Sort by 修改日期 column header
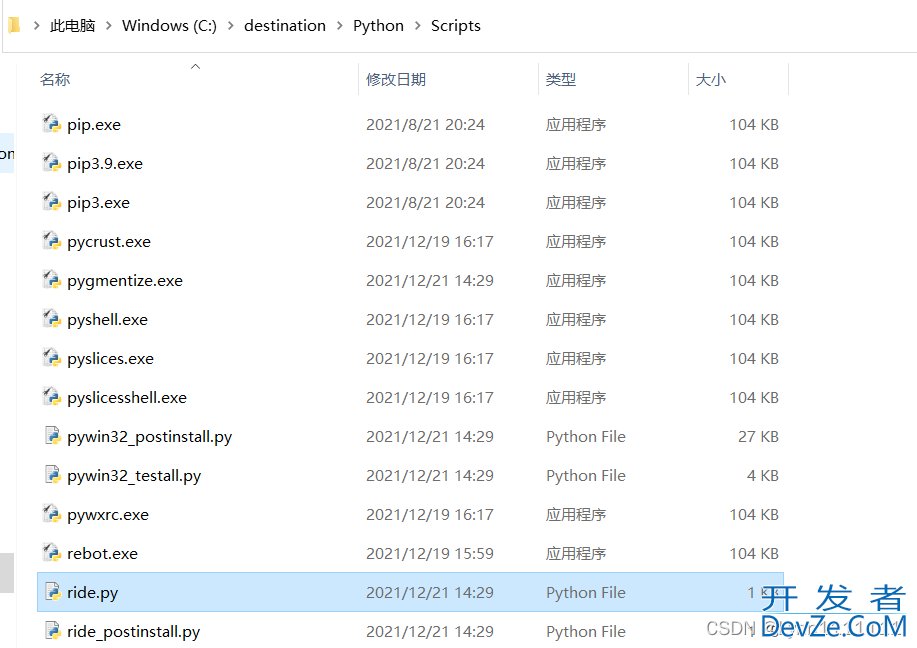 click(396, 79)
